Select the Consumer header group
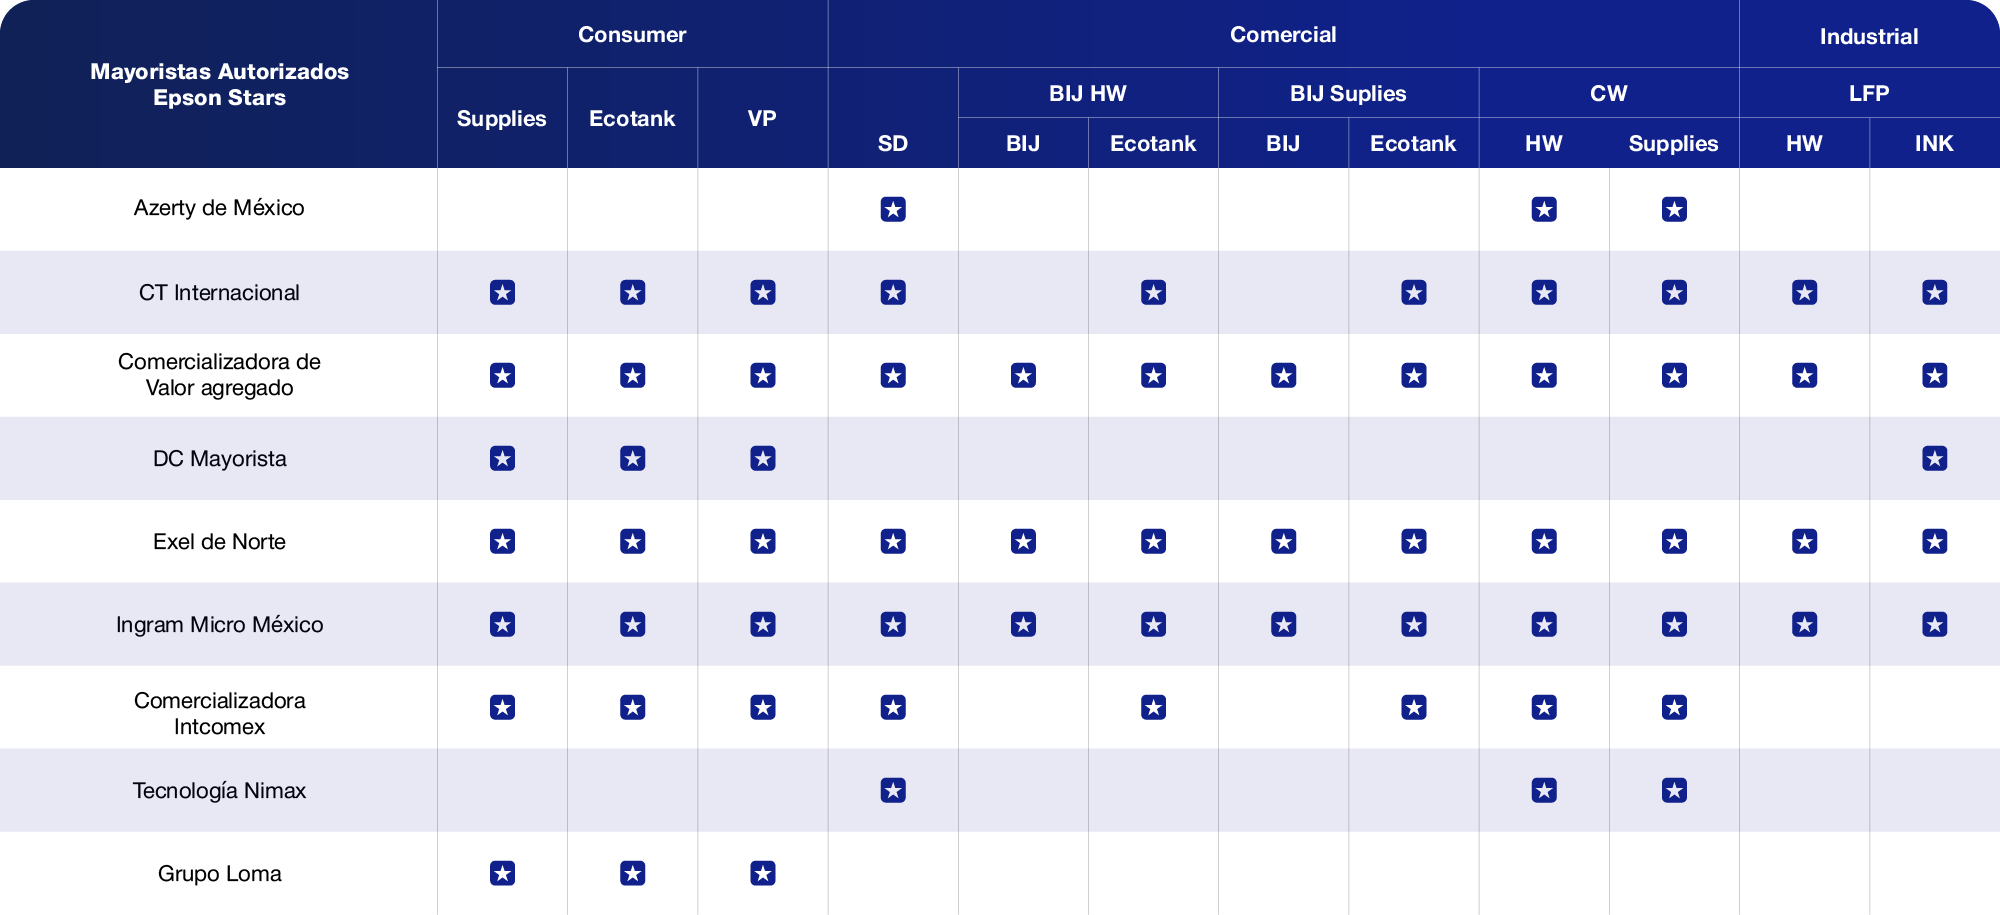 632,34
